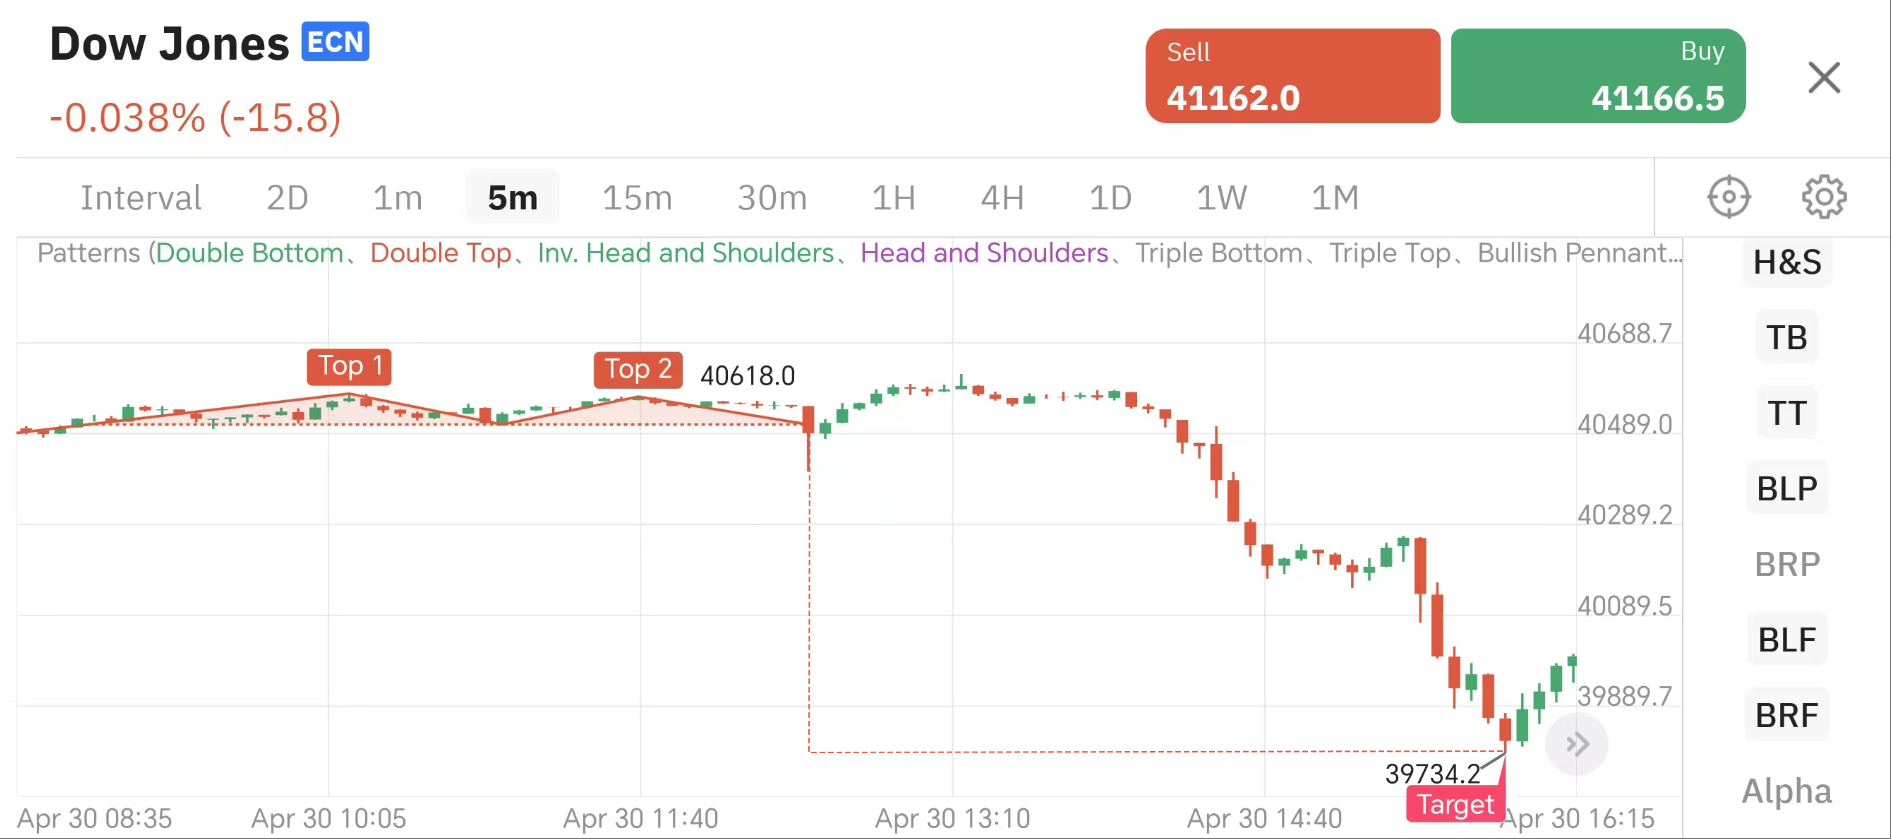The image size is (1891, 839).
Task: Toggle the BLF pattern filter
Action: (1787, 640)
